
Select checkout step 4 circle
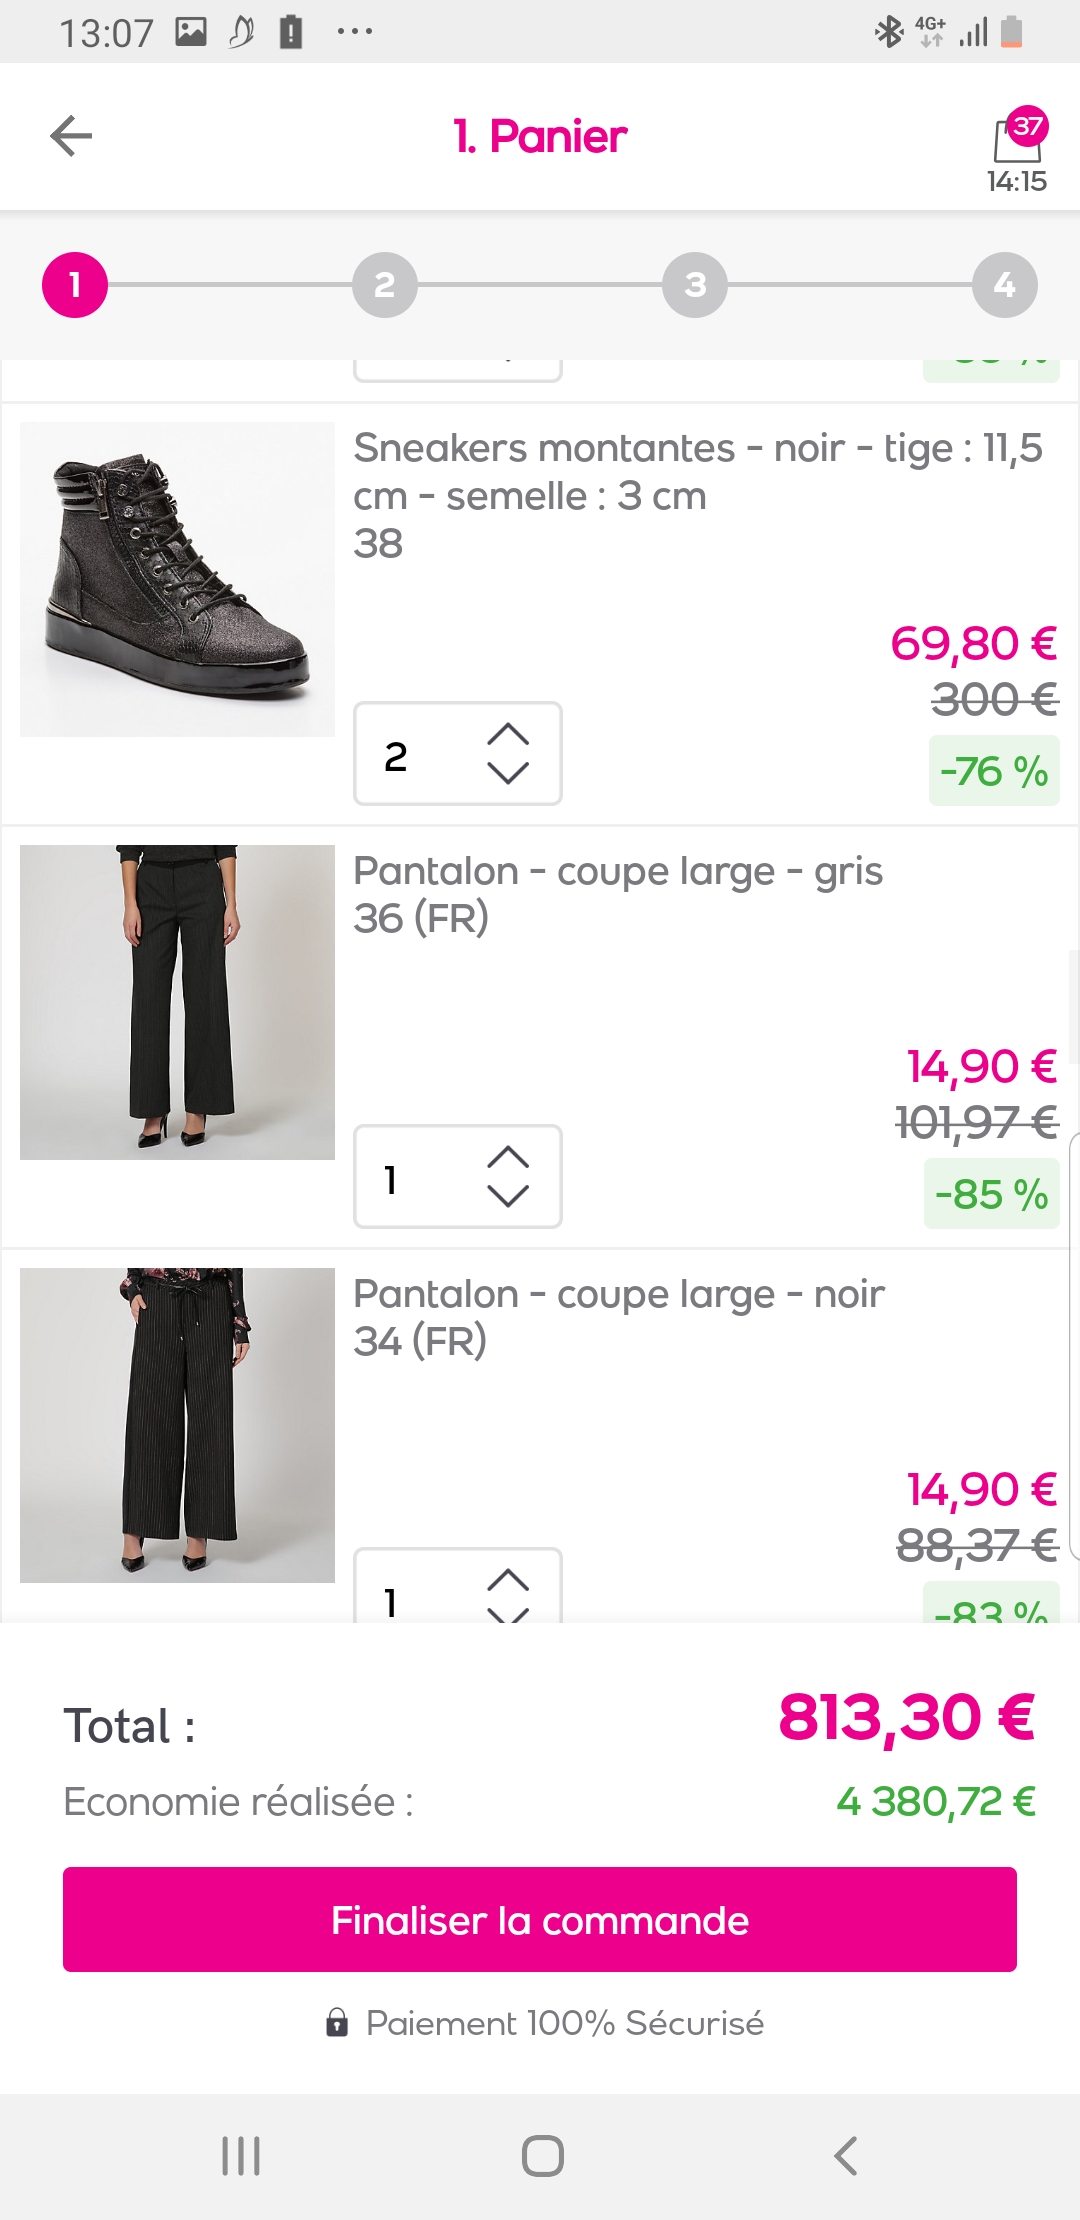1005,285
